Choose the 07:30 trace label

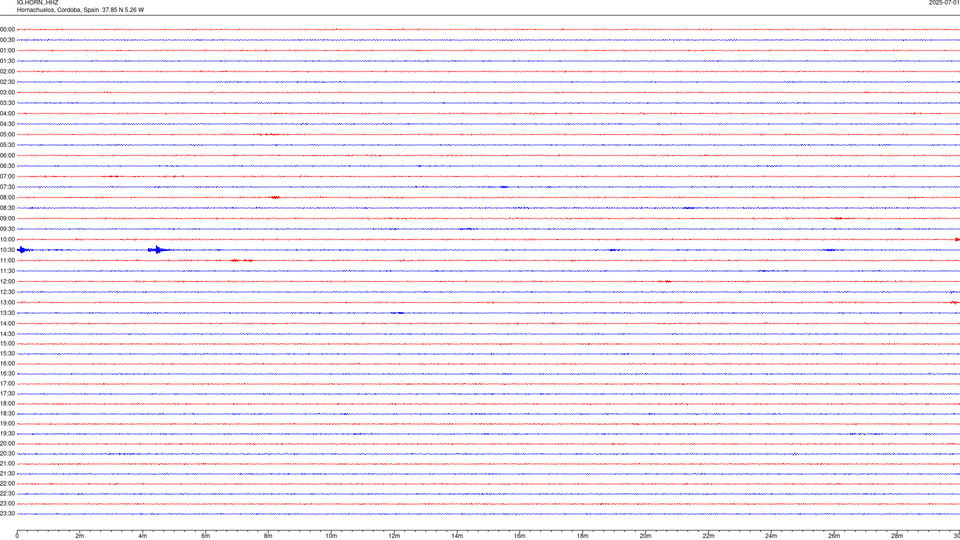[x=7, y=187]
